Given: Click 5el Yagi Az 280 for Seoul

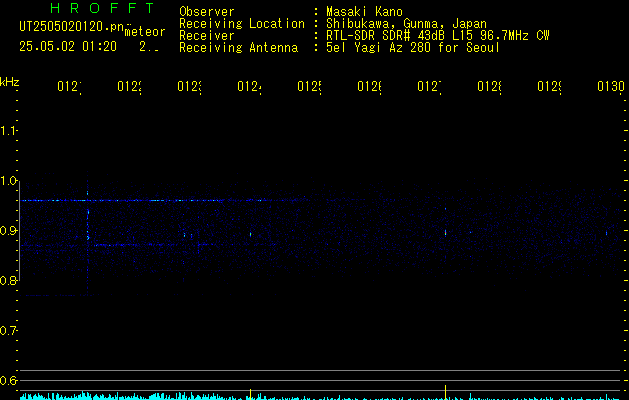Looking at the screenshot, I should (x=413, y=48).
